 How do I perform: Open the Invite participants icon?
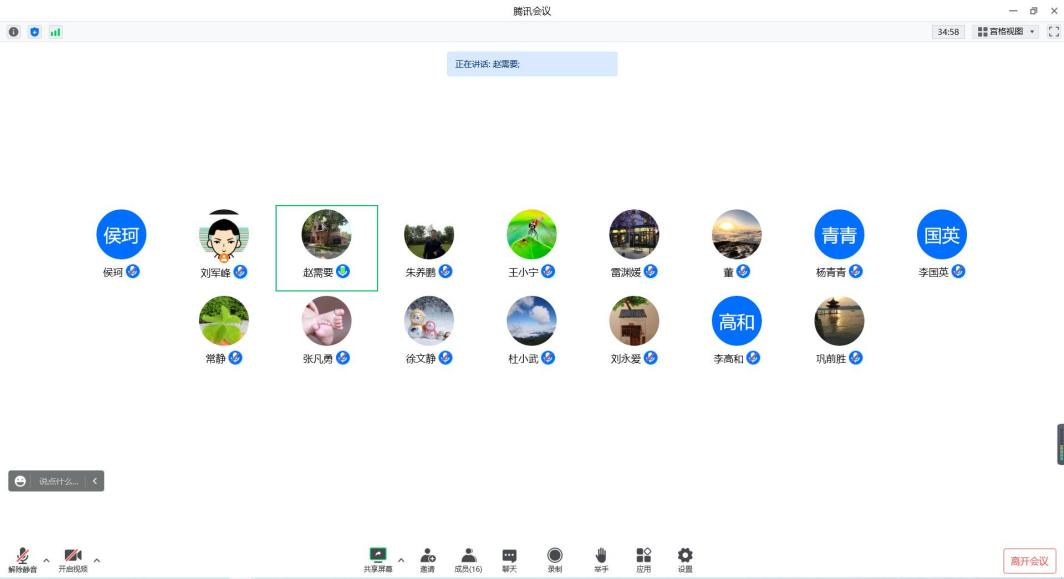point(427,559)
